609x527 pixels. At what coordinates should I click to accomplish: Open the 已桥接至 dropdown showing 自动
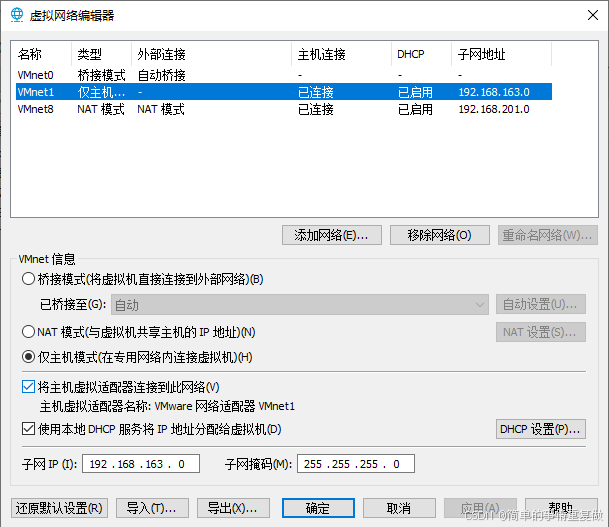300,304
